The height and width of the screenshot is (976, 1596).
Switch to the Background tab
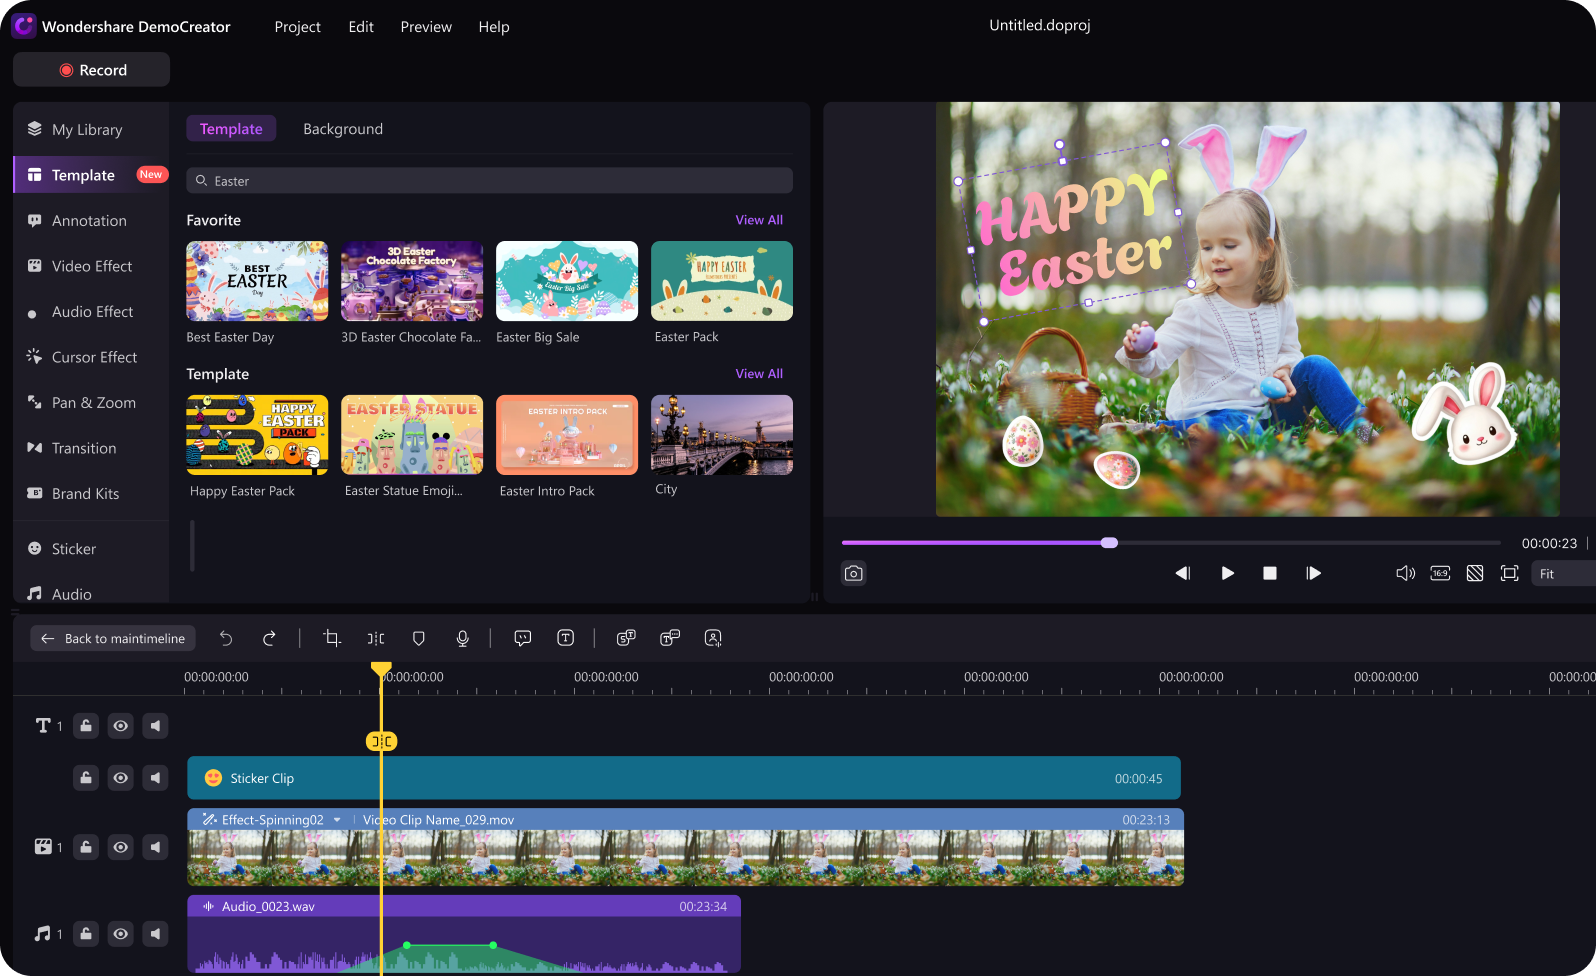coord(343,129)
